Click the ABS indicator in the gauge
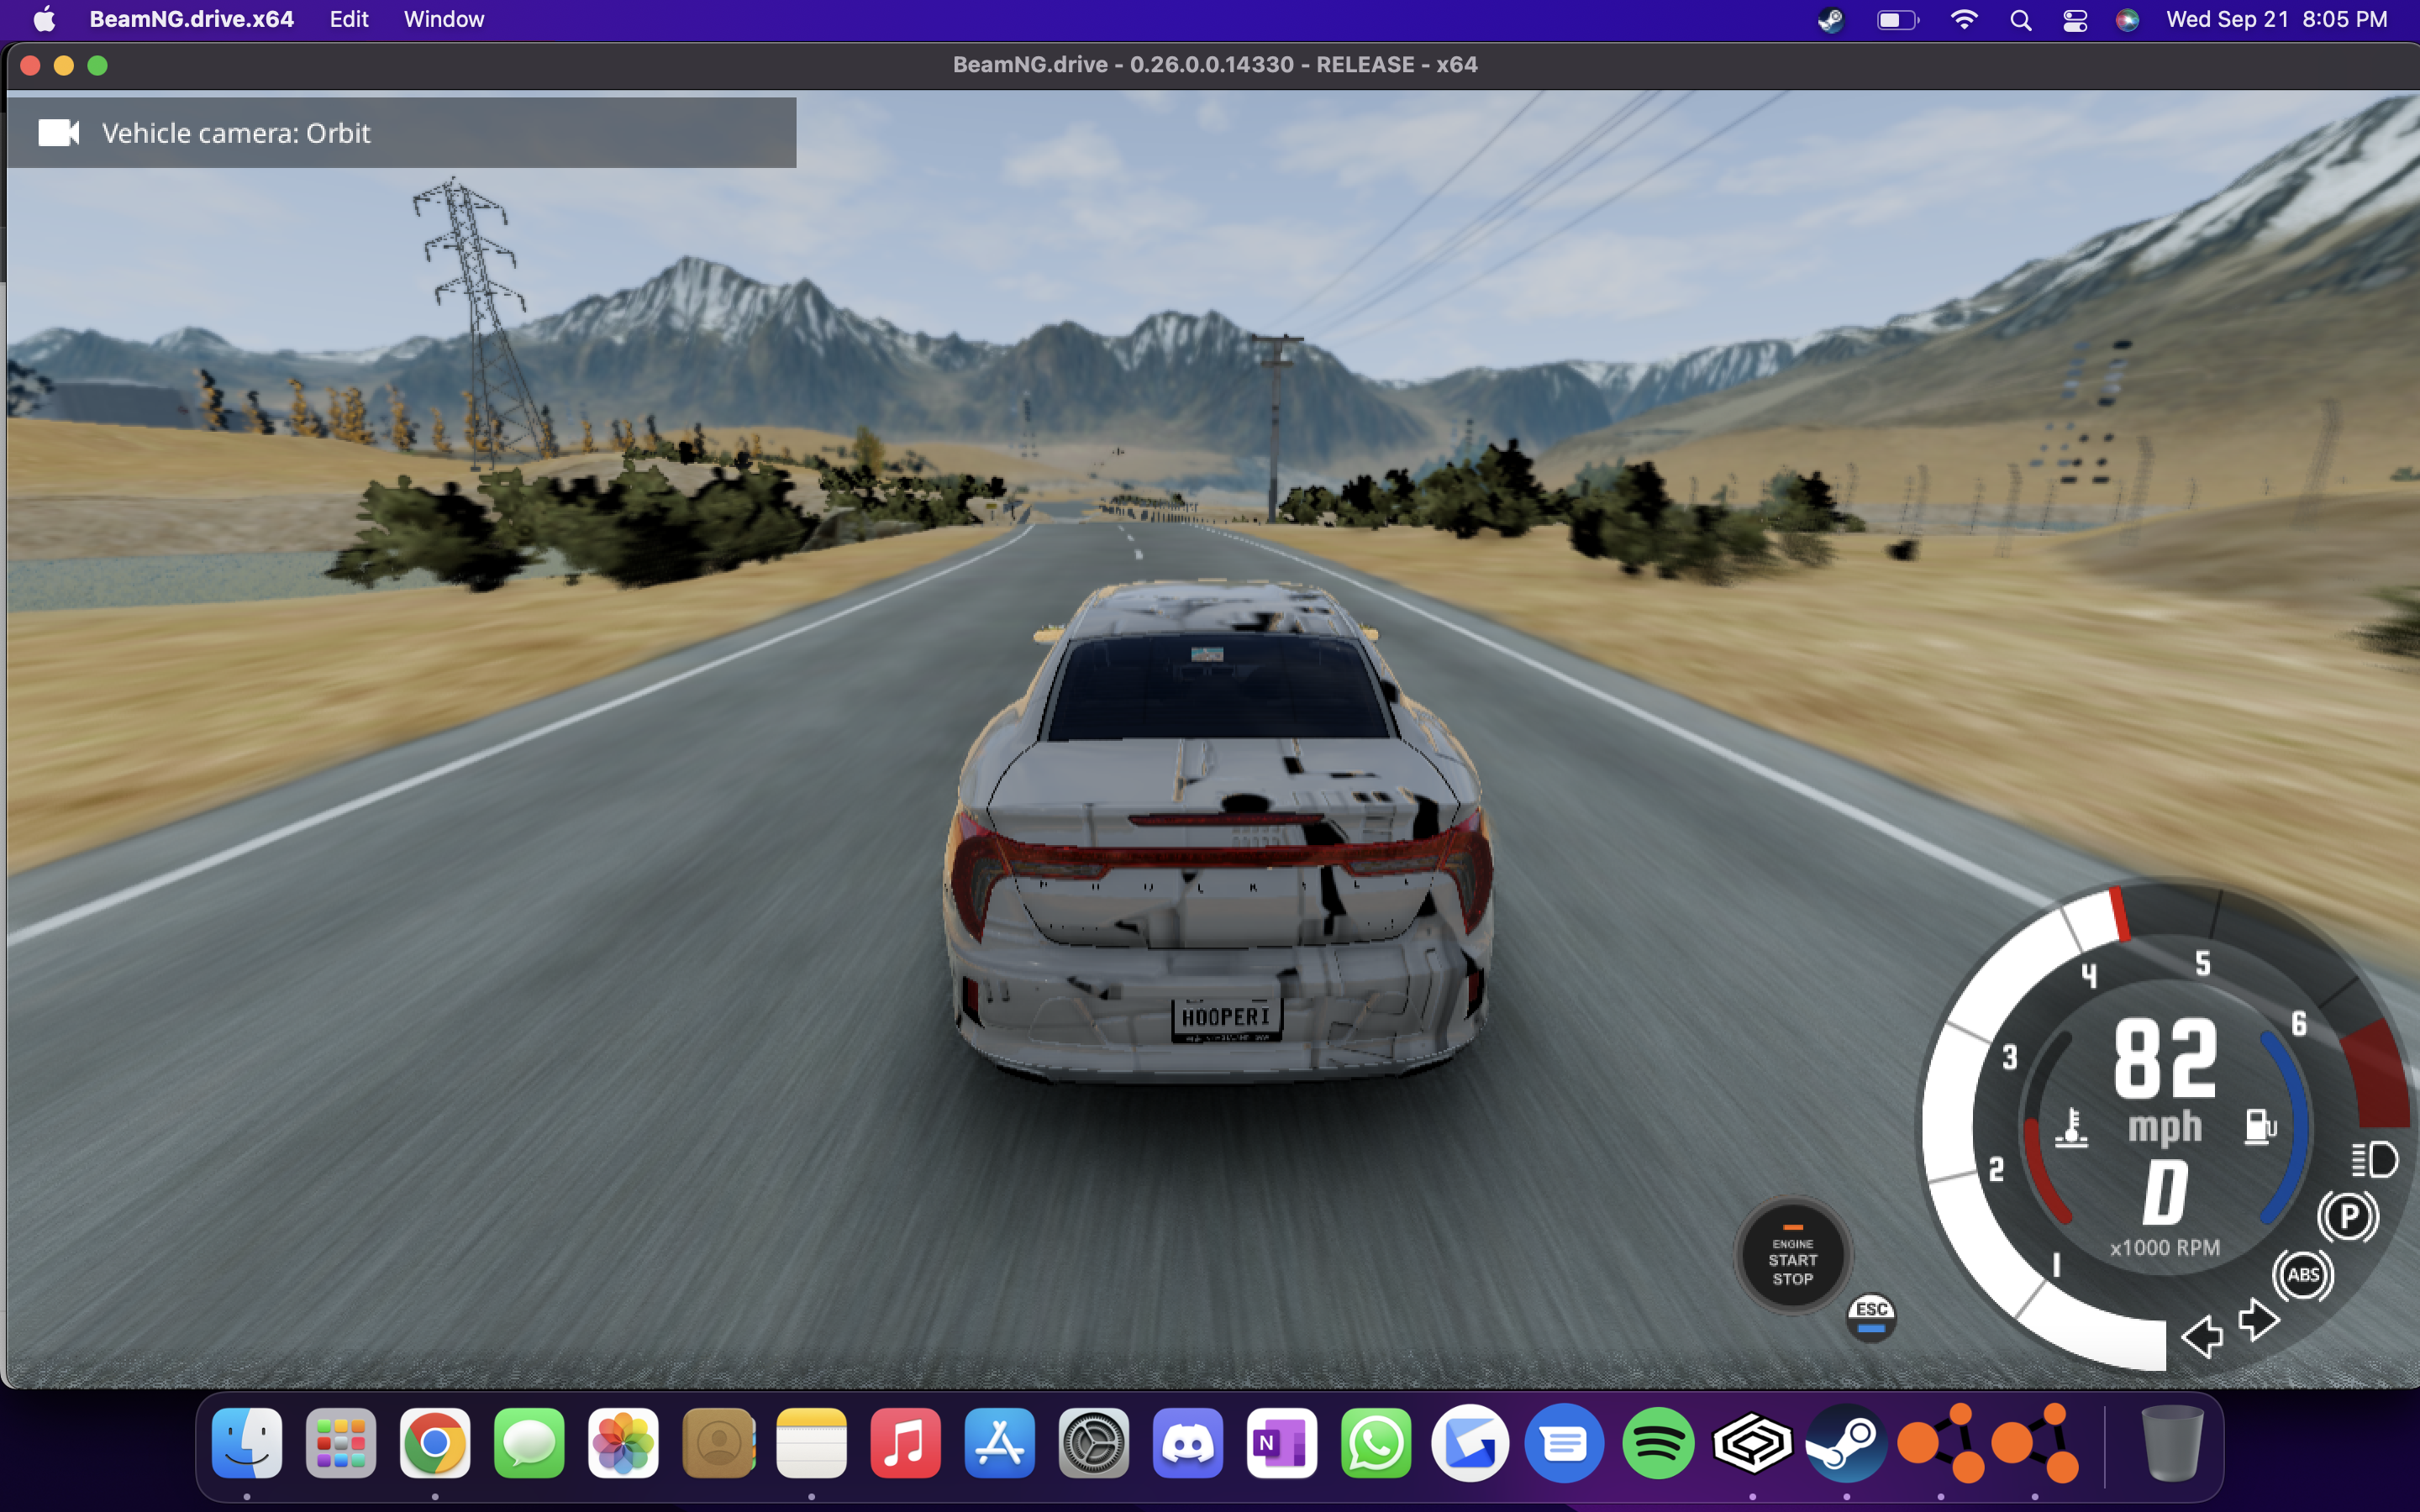 (2303, 1275)
